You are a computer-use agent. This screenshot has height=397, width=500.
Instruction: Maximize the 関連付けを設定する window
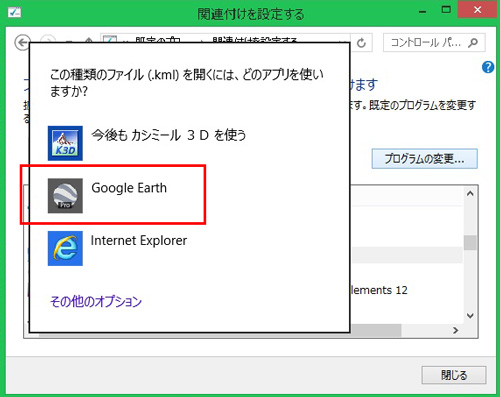(446, 10)
